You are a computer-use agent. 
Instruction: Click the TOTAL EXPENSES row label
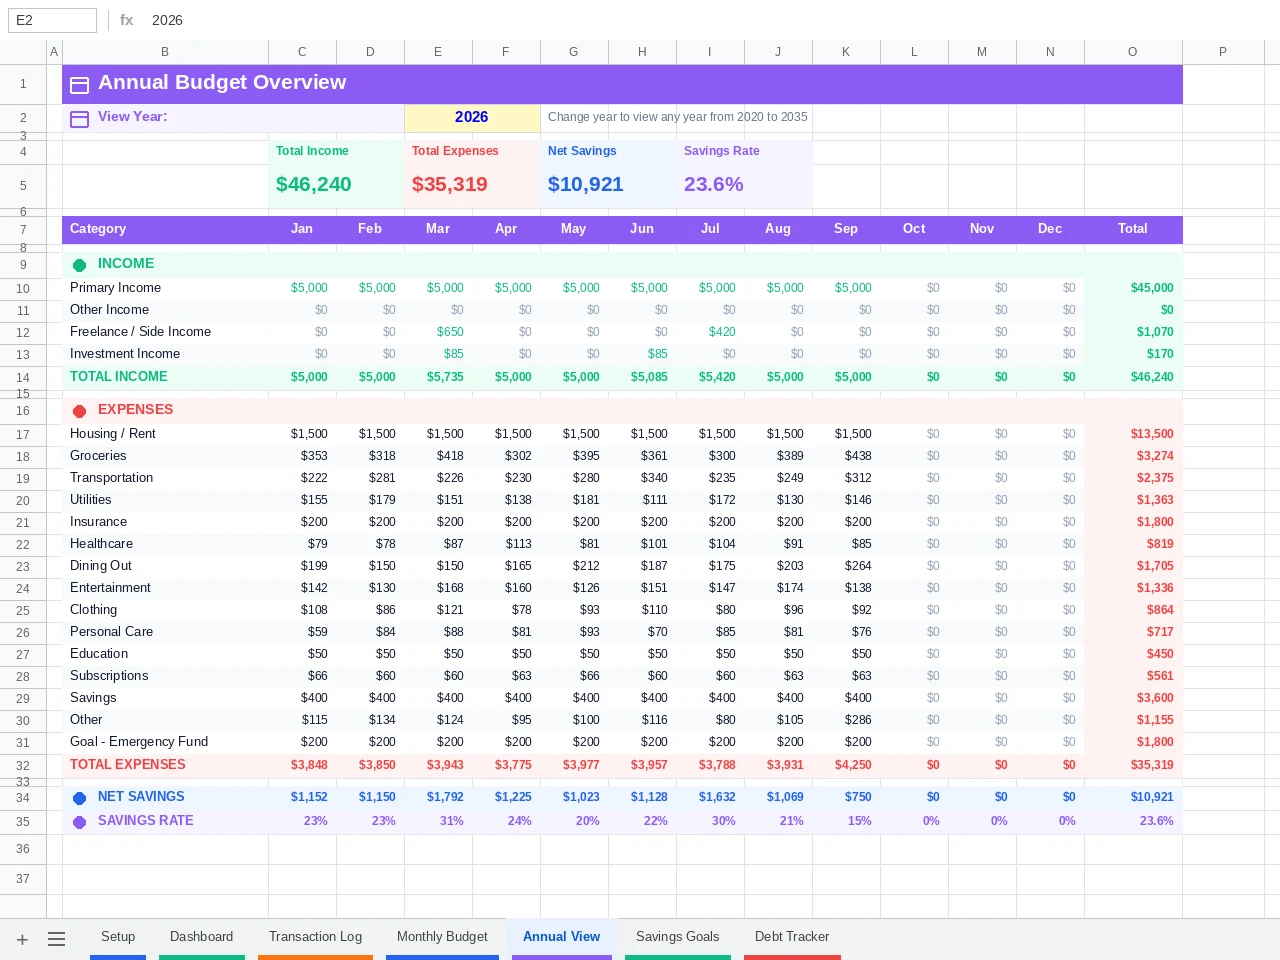tap(128, 765)
